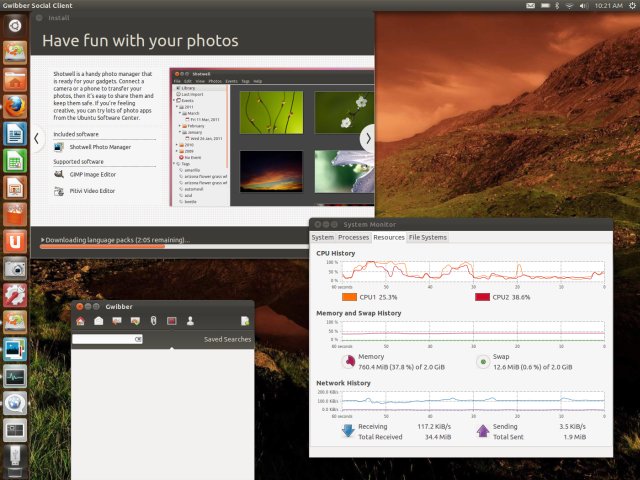Show Gwibber Home stream
This screenshot has height=480, width=640.
click(80, 321)
